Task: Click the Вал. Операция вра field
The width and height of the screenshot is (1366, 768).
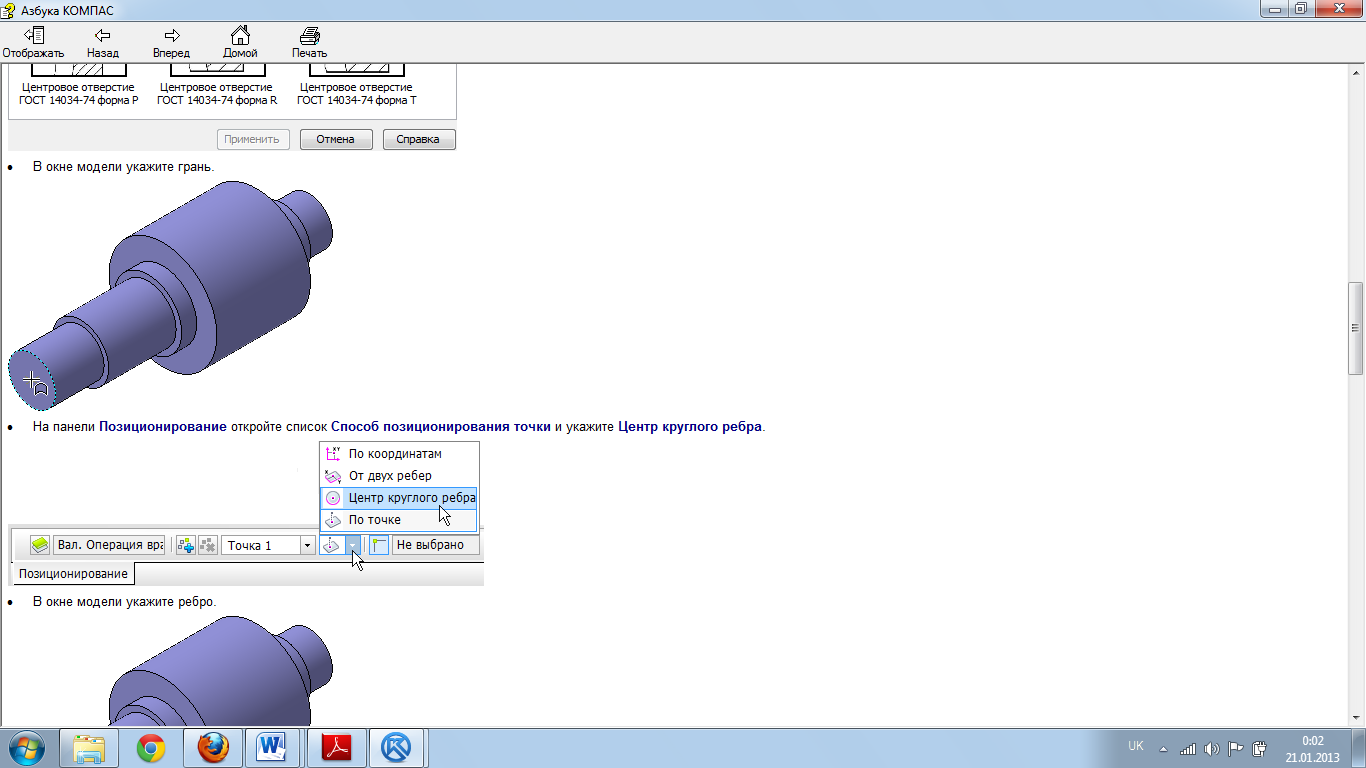Action: coord(109,545)
